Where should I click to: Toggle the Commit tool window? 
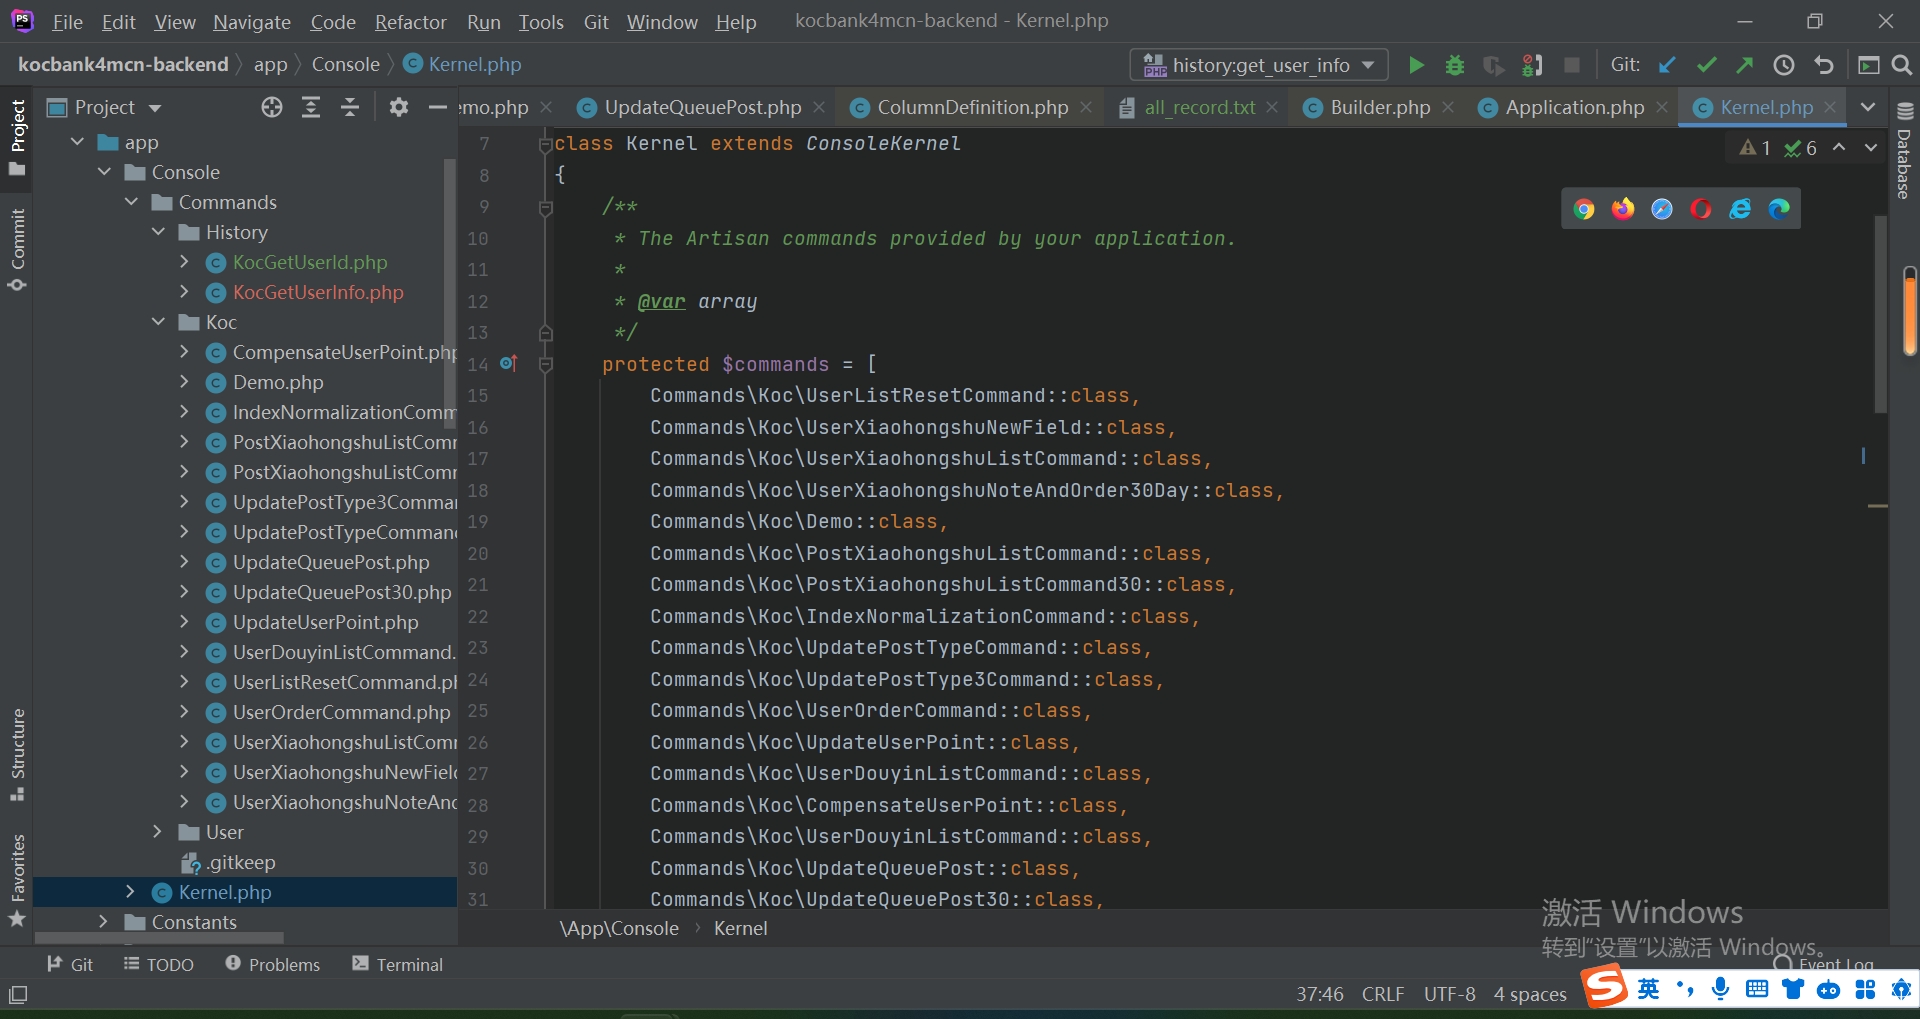click(17, 250)
